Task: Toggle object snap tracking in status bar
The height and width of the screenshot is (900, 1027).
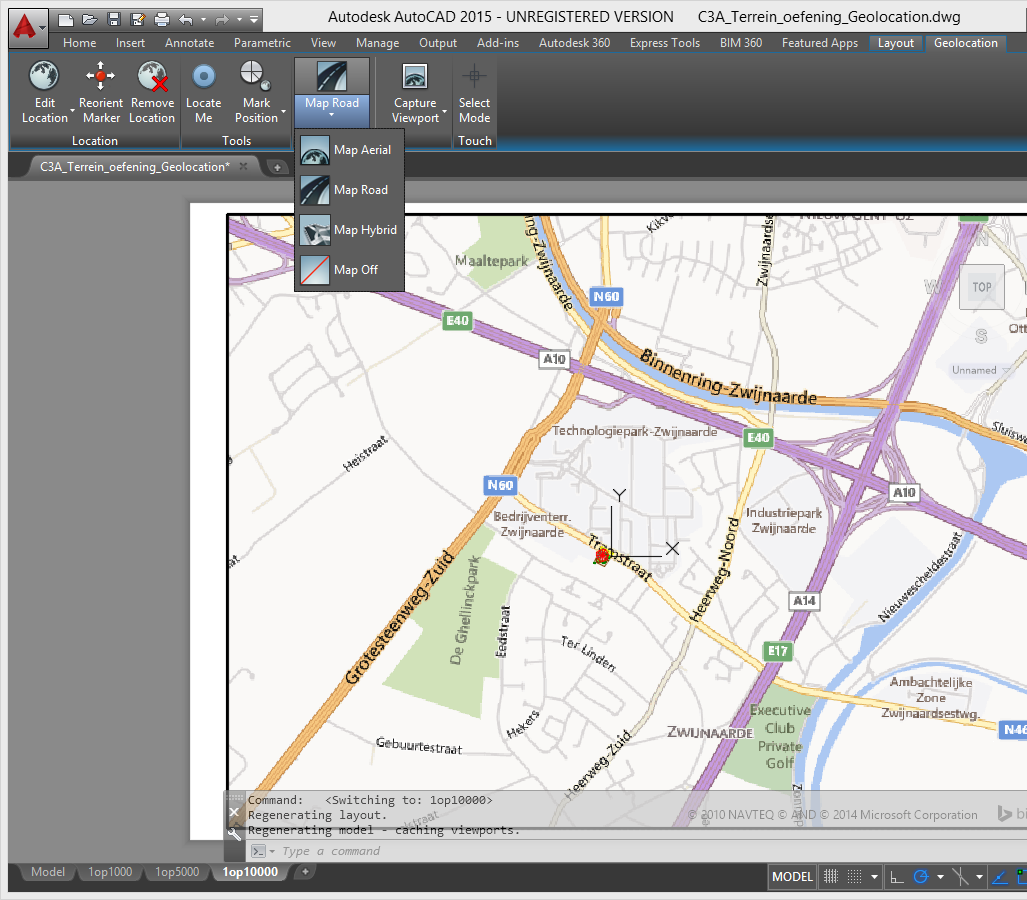Action: pos(999,877)
